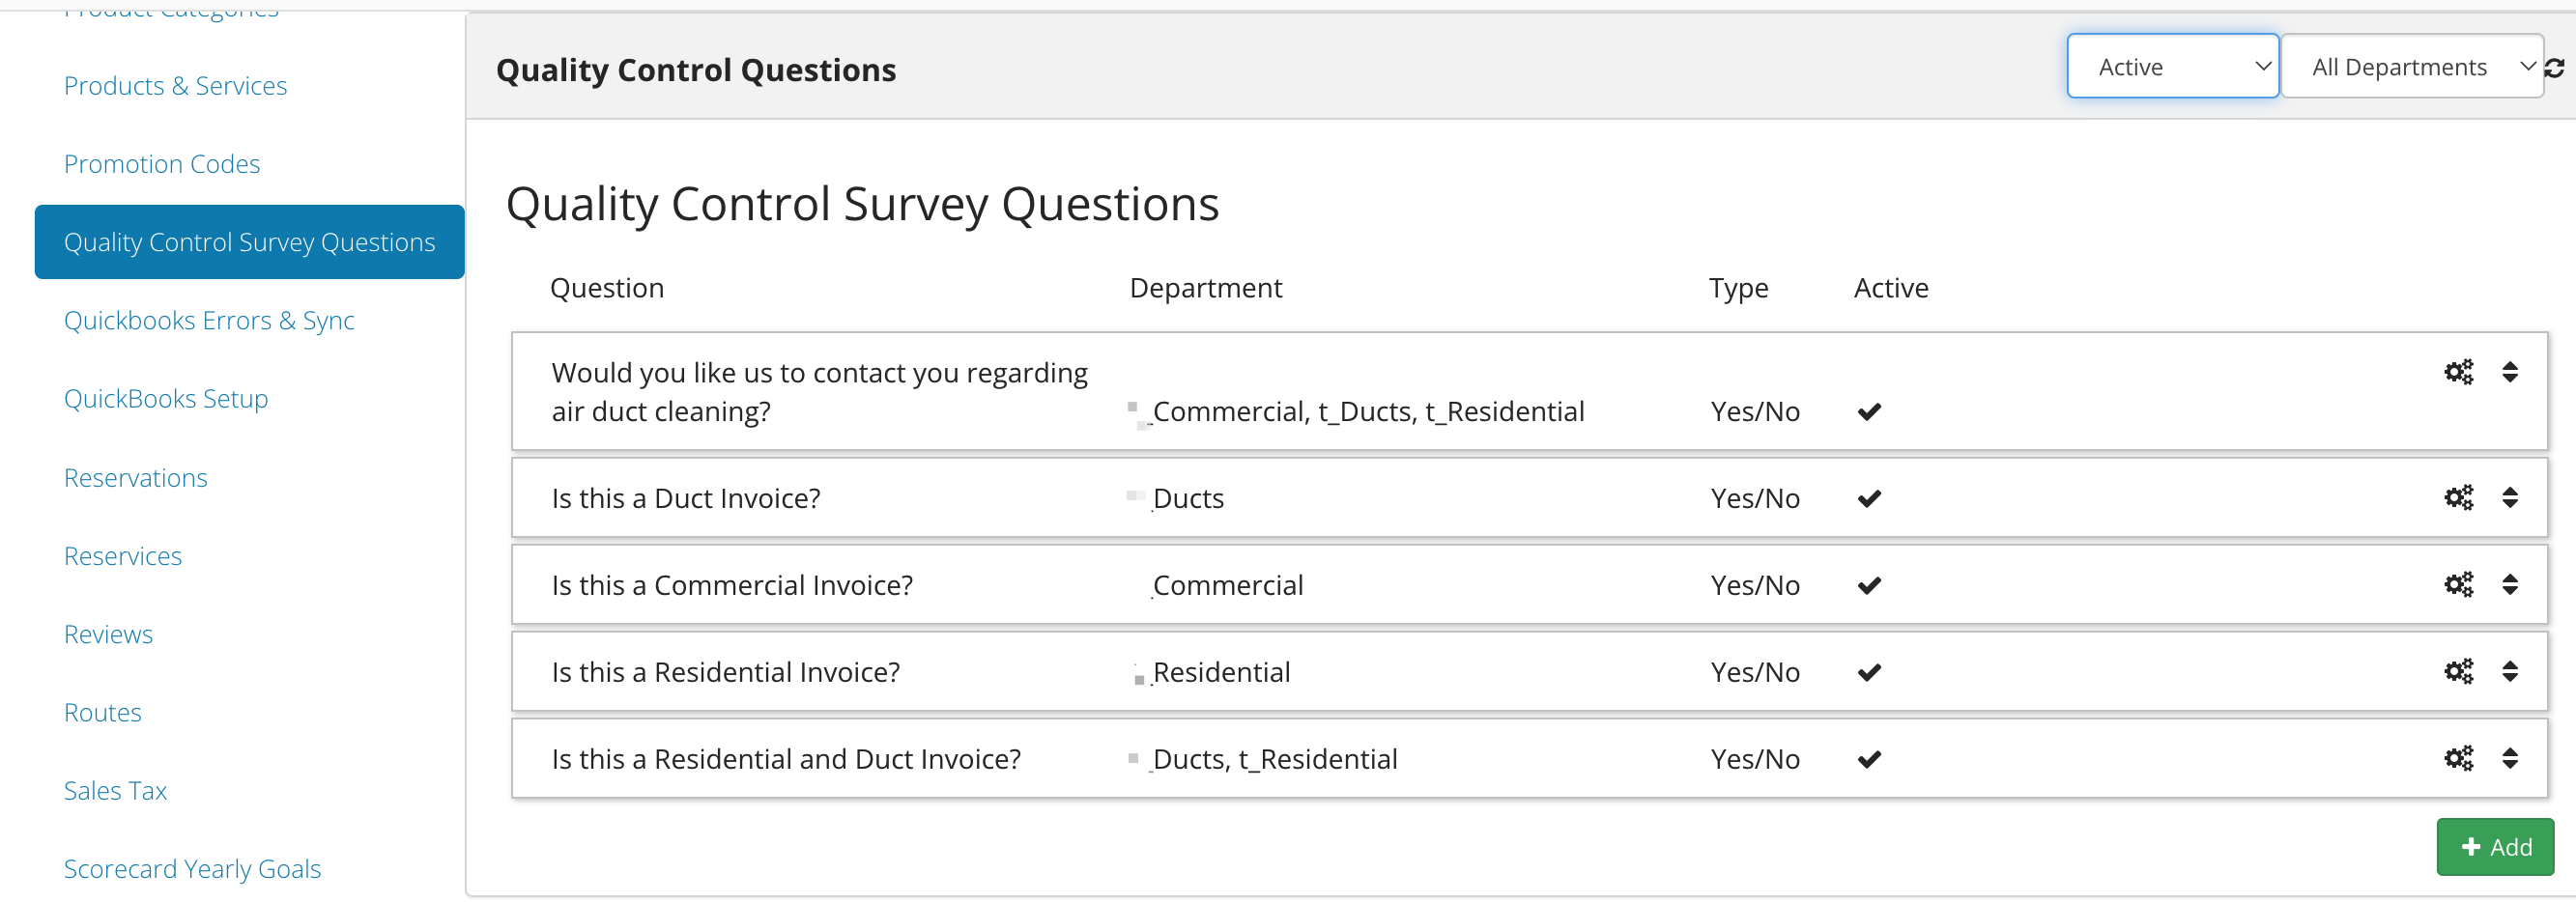Viewport: 2576px width, 902px height.
Task: Open the All Departments dropdown
Action: (2412, 66)
